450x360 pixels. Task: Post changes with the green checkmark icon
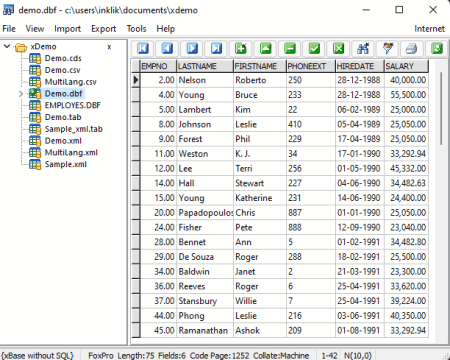coord(314,49)
